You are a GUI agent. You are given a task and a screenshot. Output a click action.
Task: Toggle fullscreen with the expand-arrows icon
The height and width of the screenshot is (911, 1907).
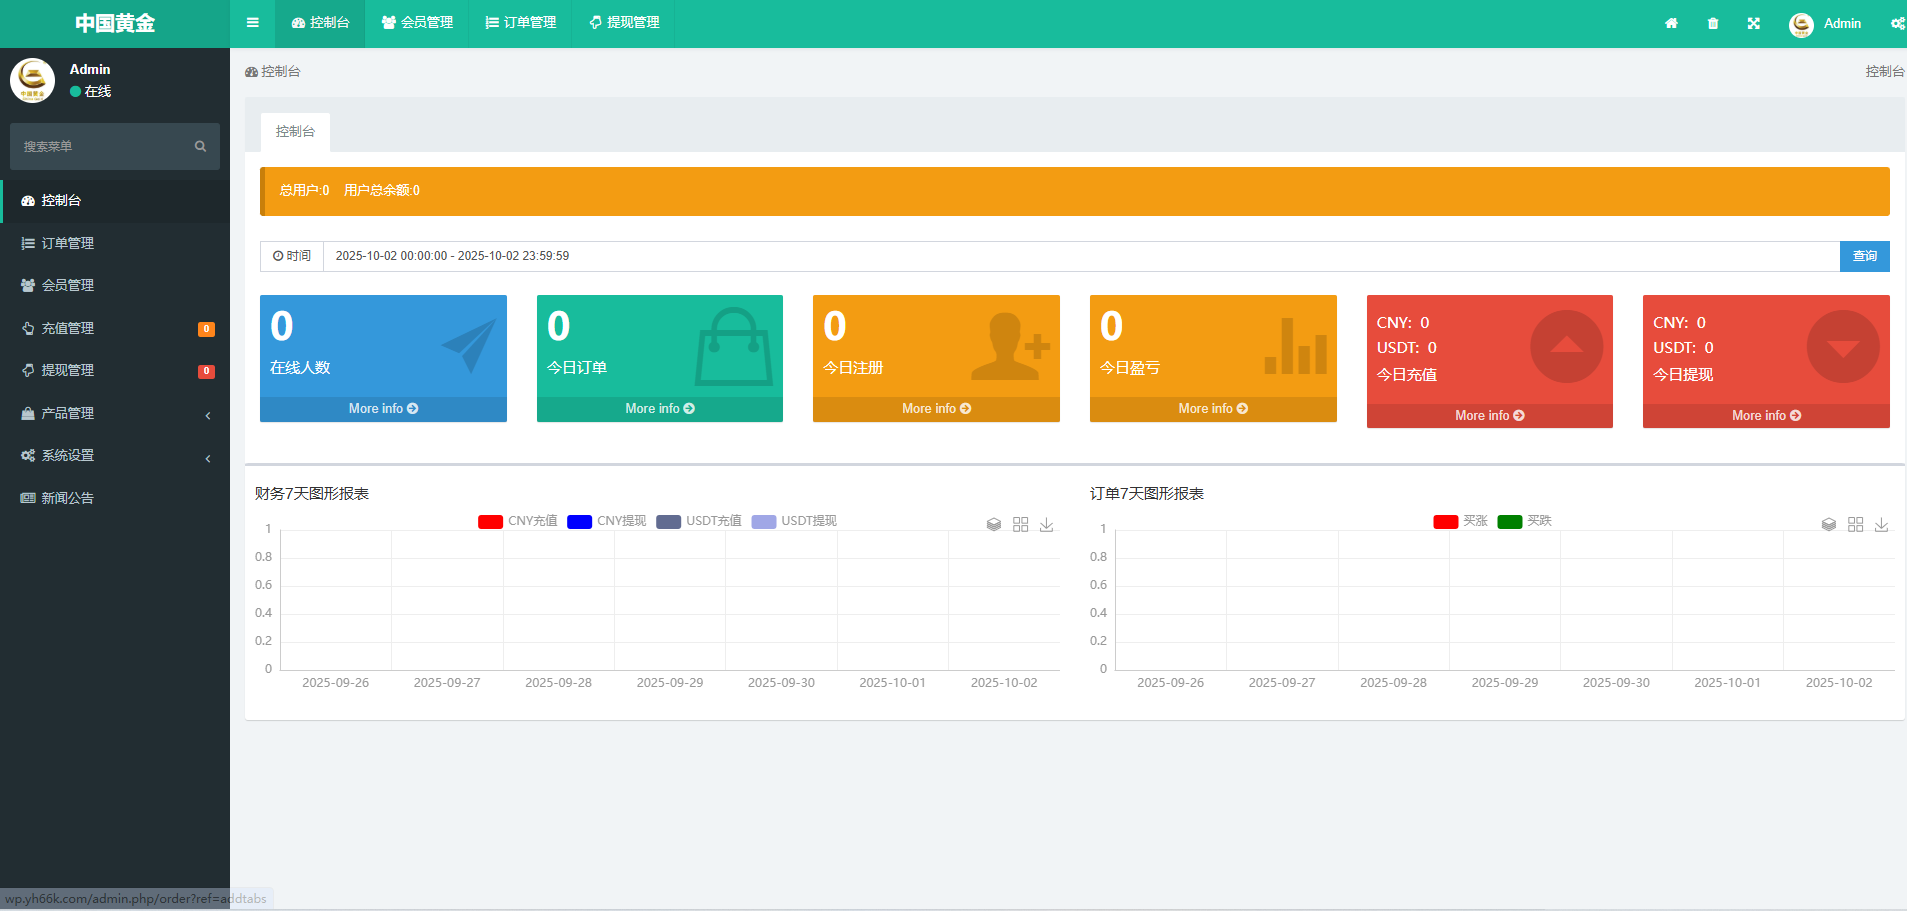(1754, 23)
